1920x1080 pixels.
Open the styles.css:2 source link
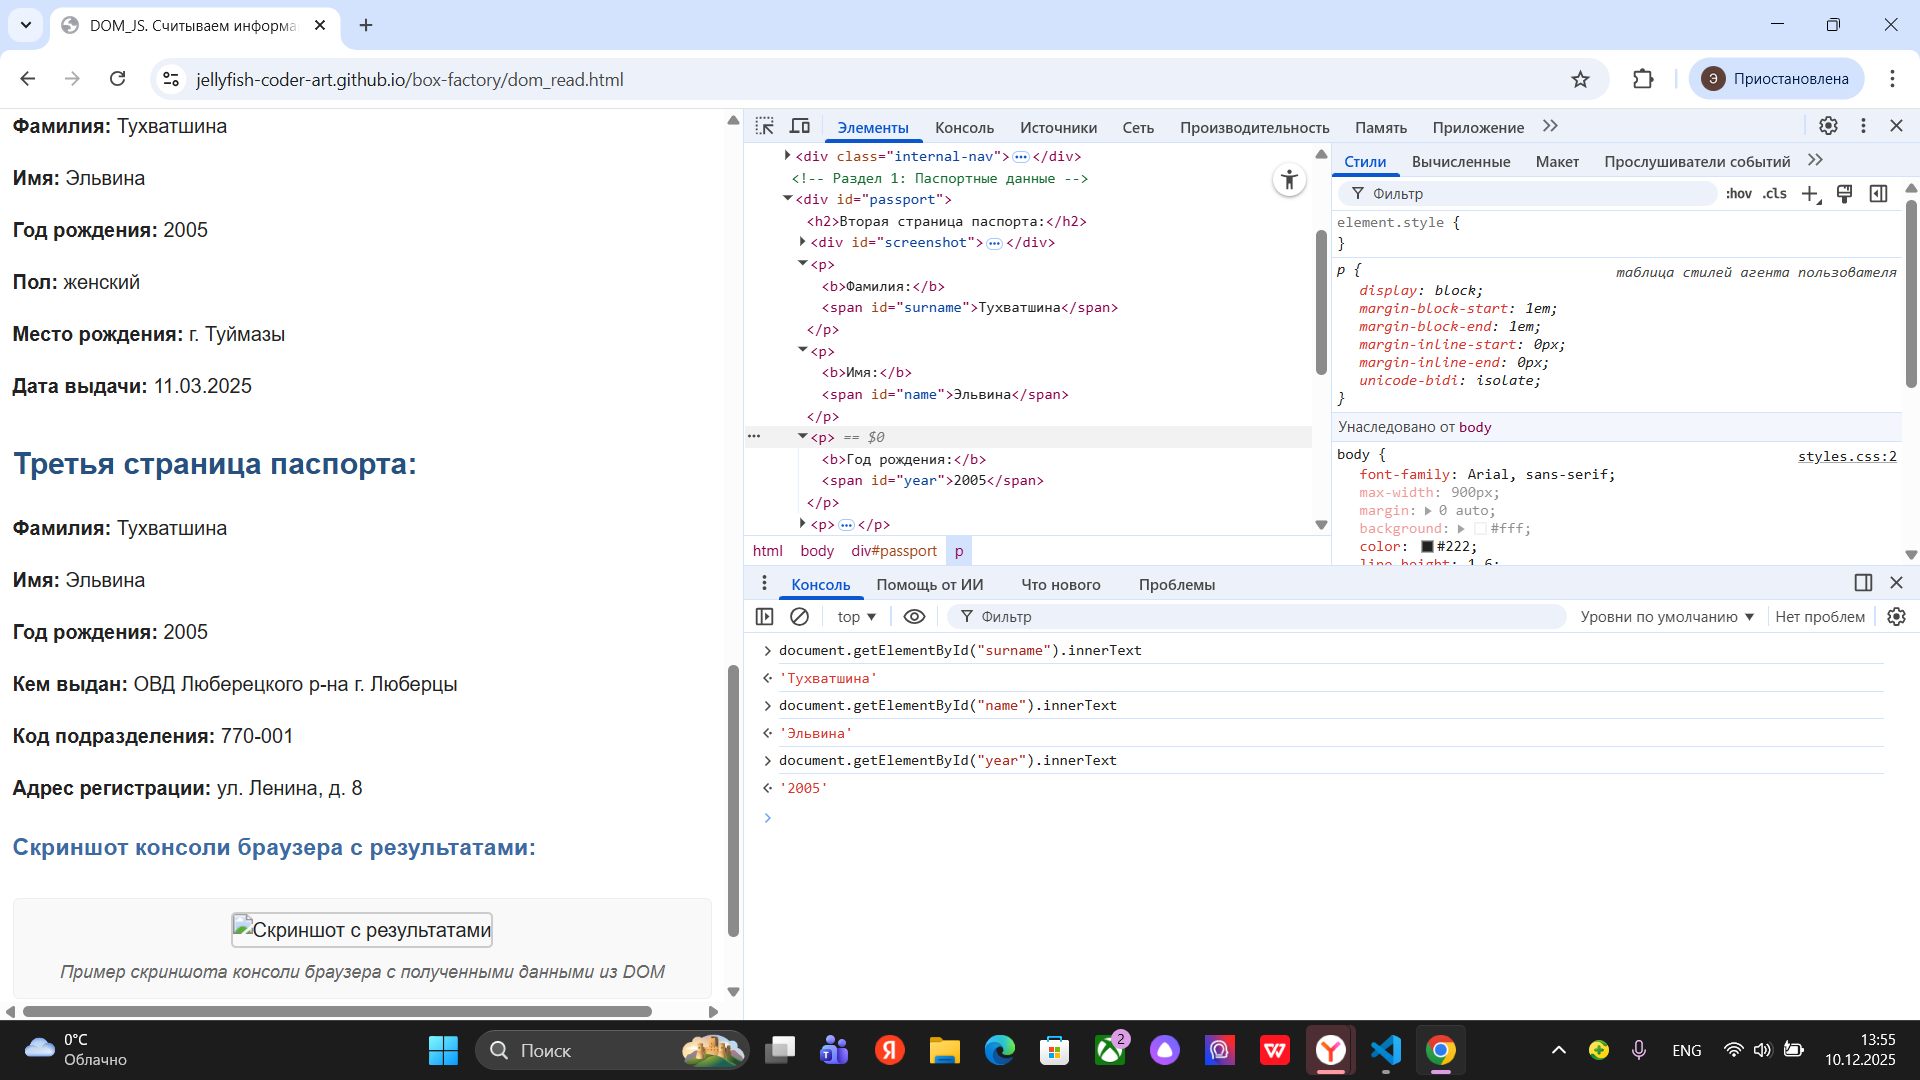point(1846,456)
